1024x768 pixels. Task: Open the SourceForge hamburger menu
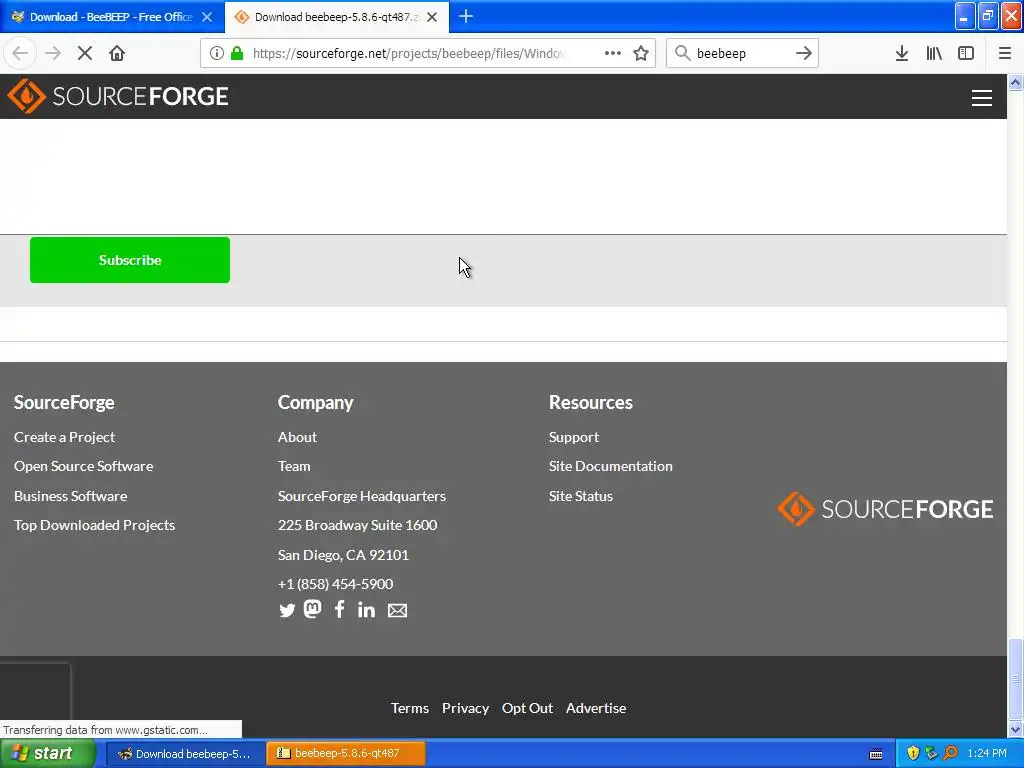(982, 97)
